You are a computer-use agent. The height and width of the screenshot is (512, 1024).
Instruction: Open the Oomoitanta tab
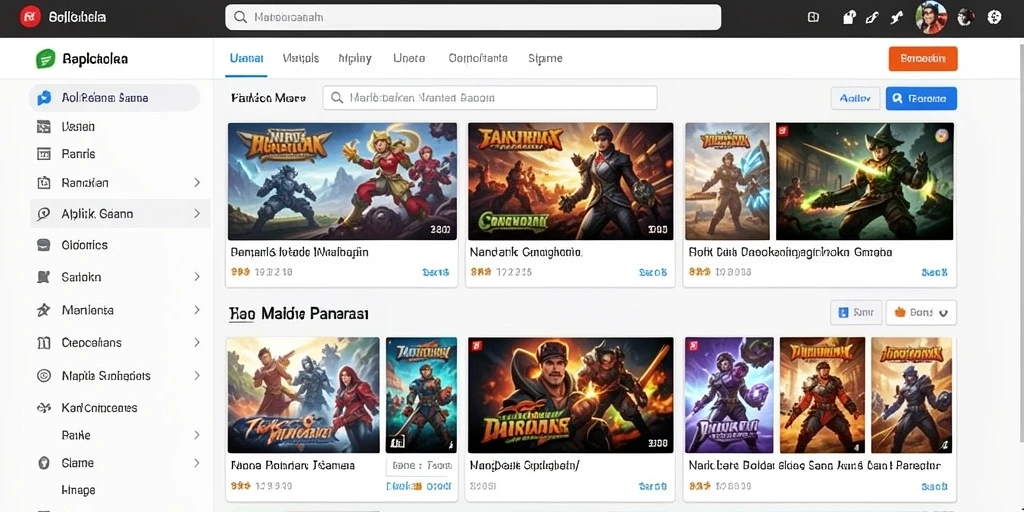click(x=478, y=58)
